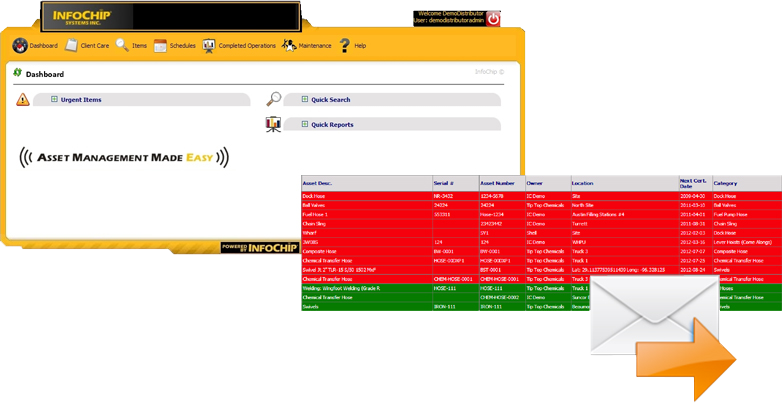Open Client Care via clipboard icon
Image resolution: width=782 pixels, height=403 pixels.
[71, 45]
